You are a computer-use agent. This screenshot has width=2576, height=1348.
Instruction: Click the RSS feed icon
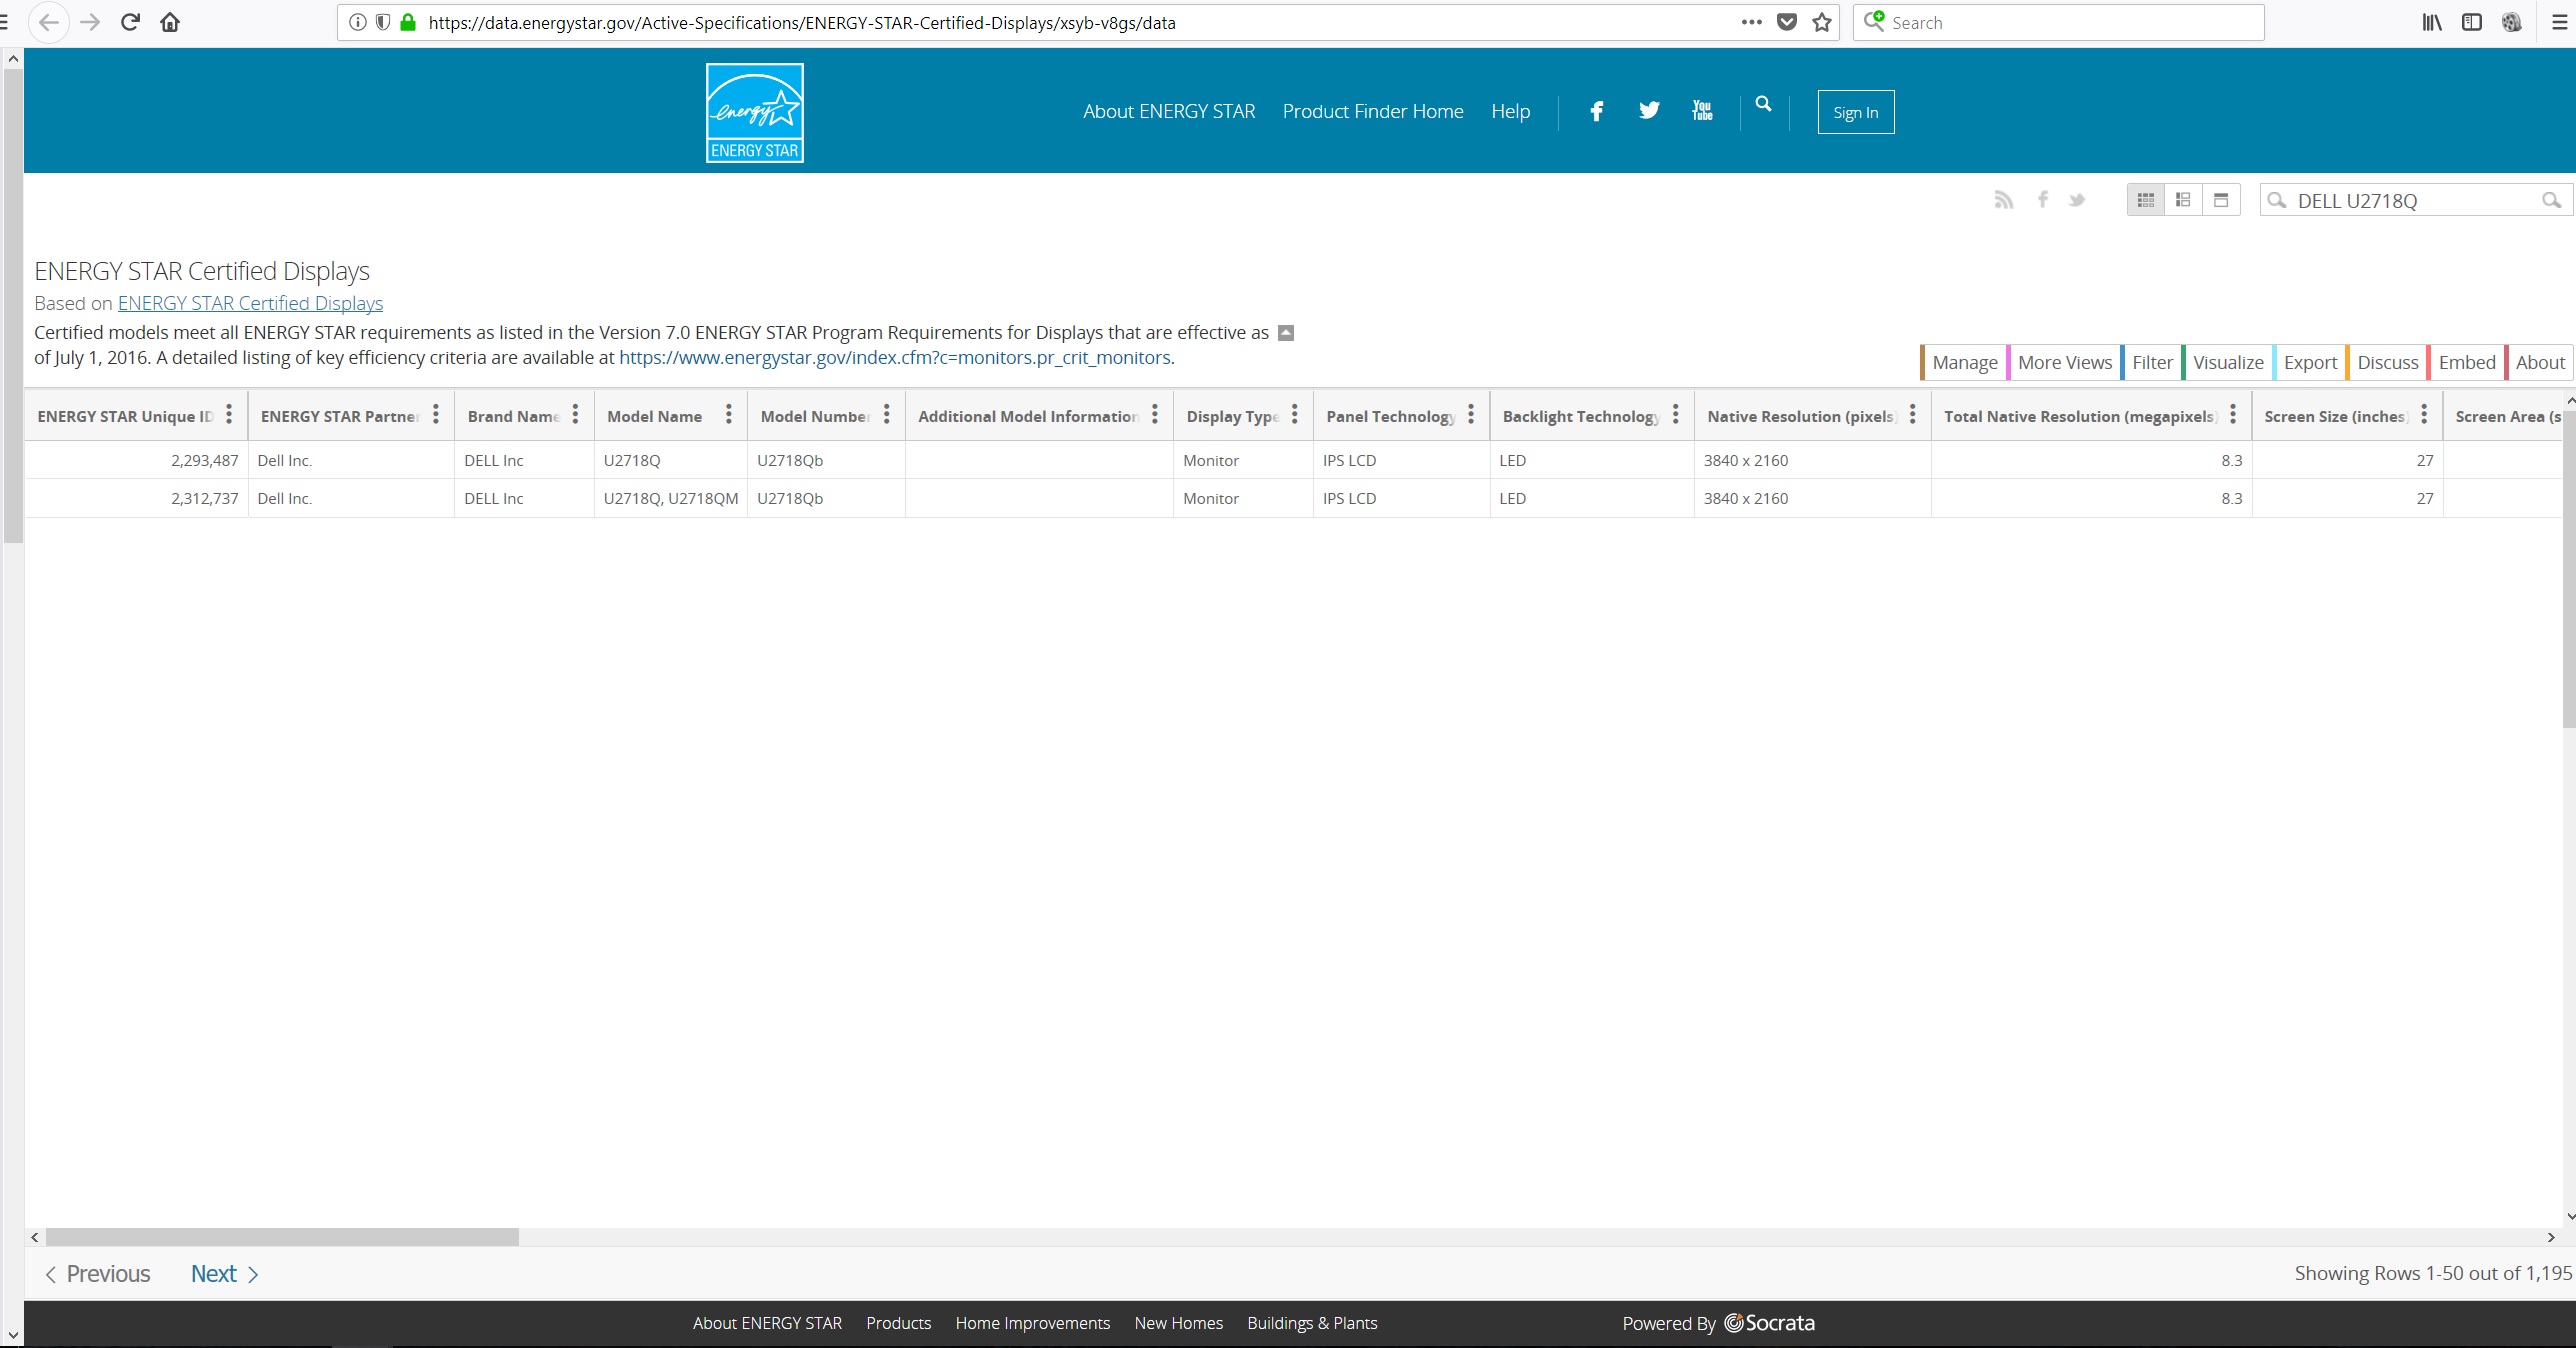pyautogui.click(x=2003, y=200)
